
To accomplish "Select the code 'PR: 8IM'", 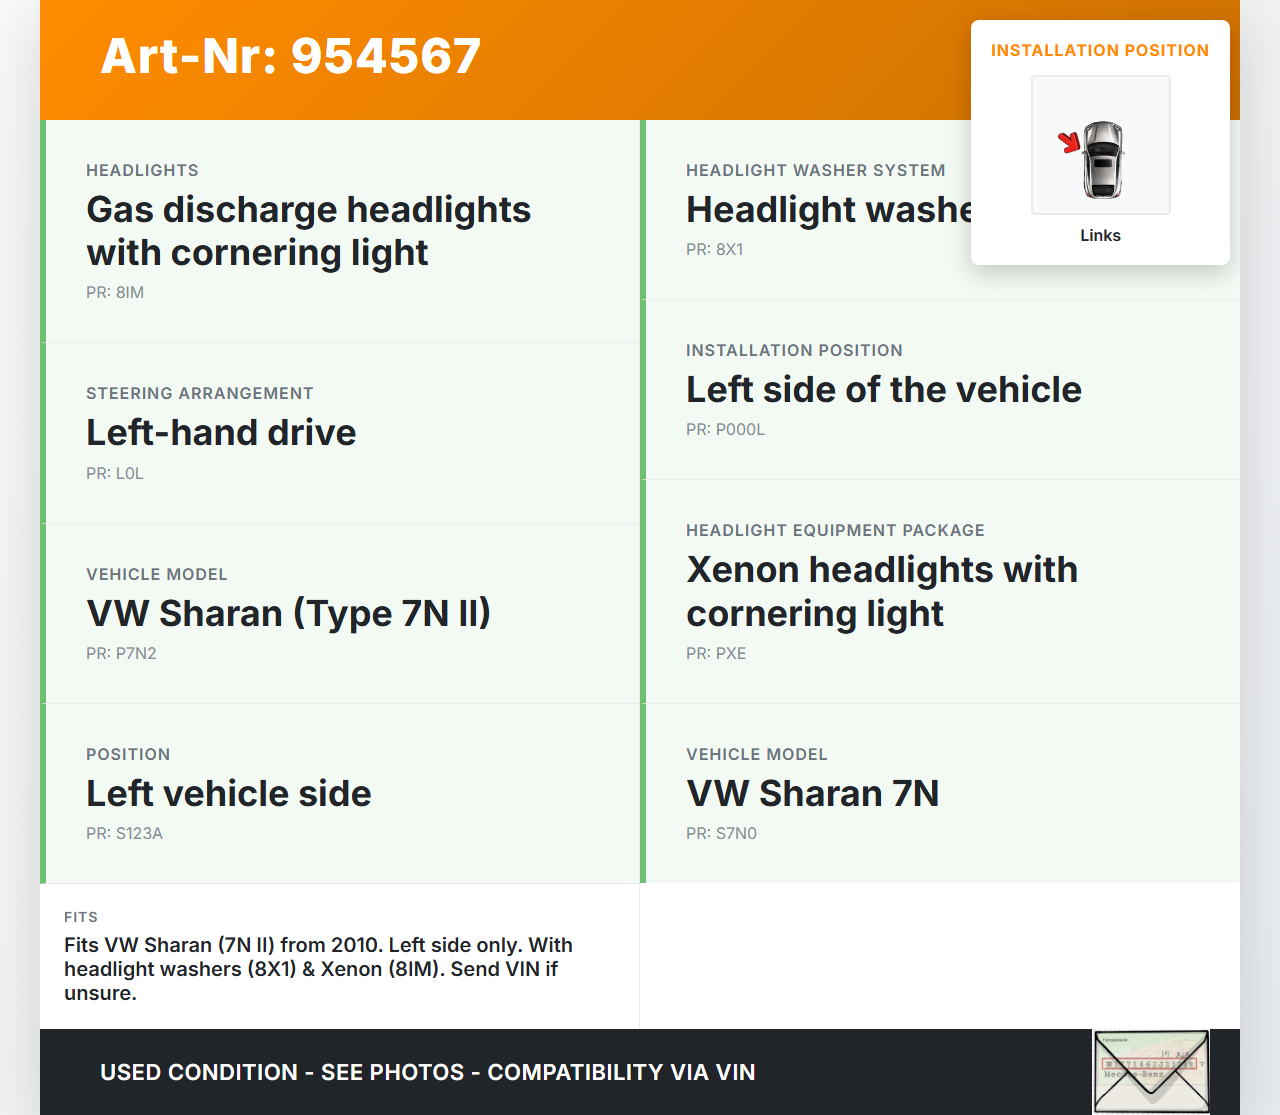I will [115, 293].
